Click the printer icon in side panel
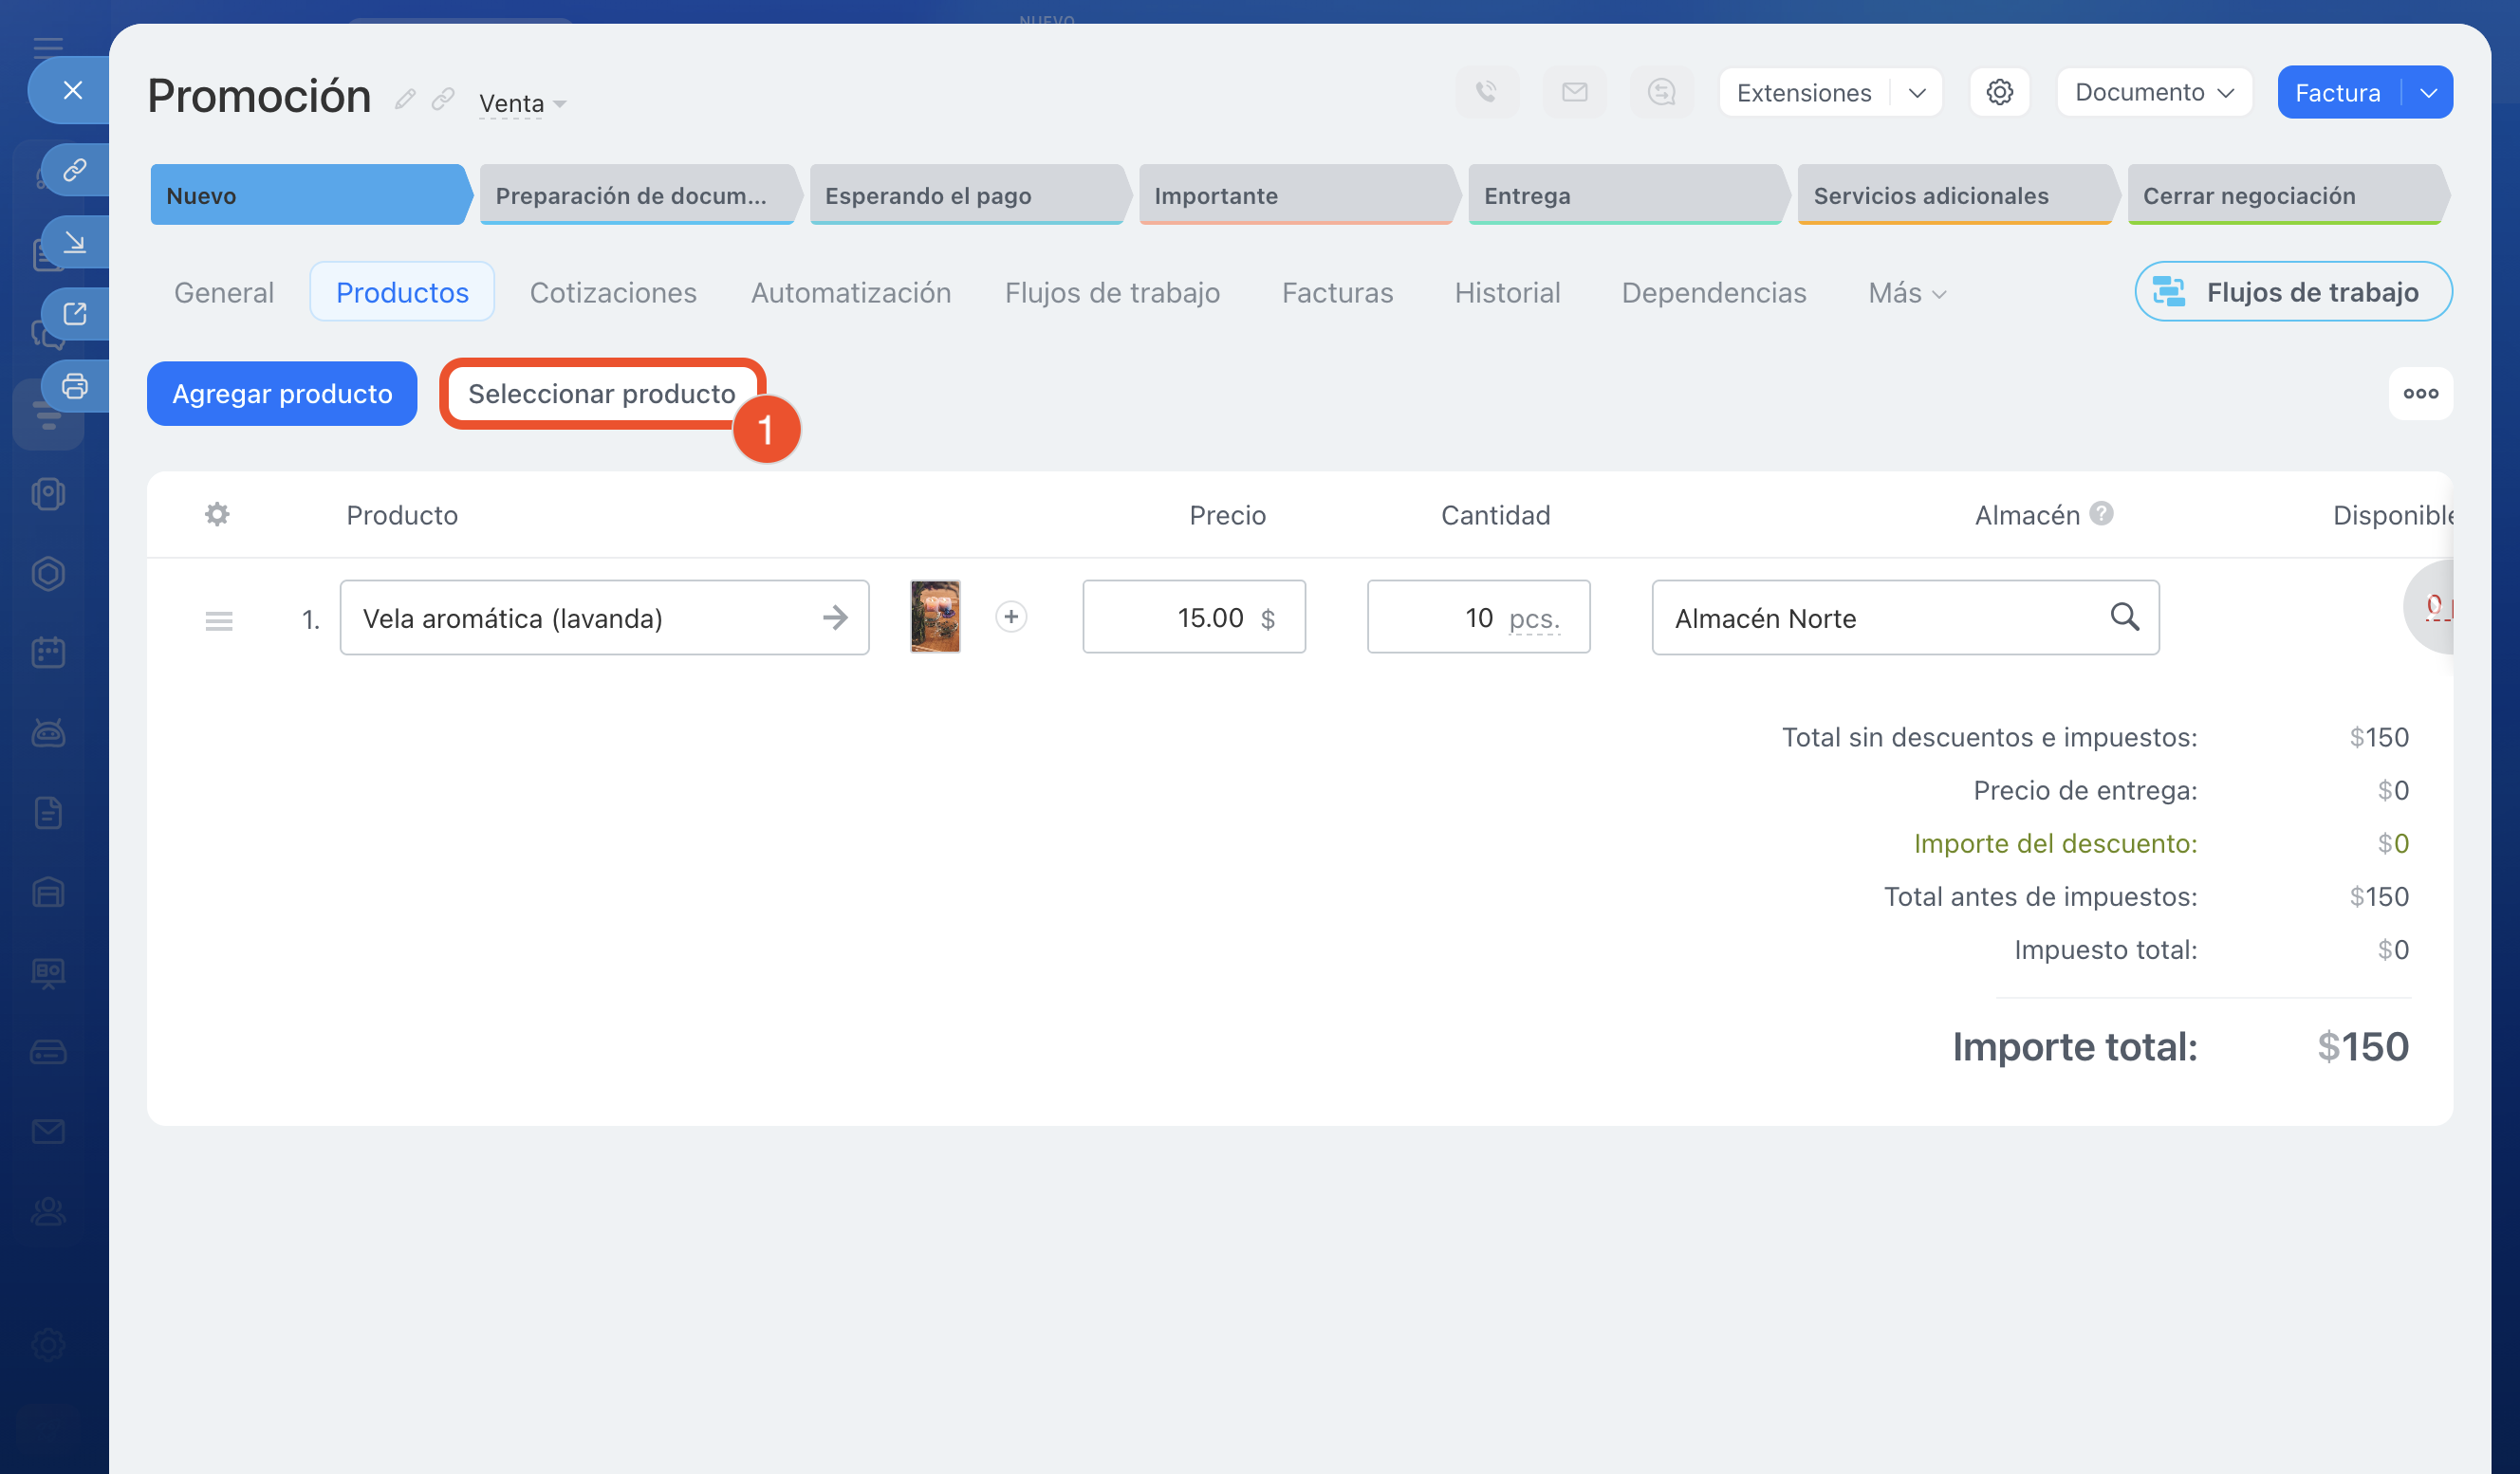 pos(75,385)
